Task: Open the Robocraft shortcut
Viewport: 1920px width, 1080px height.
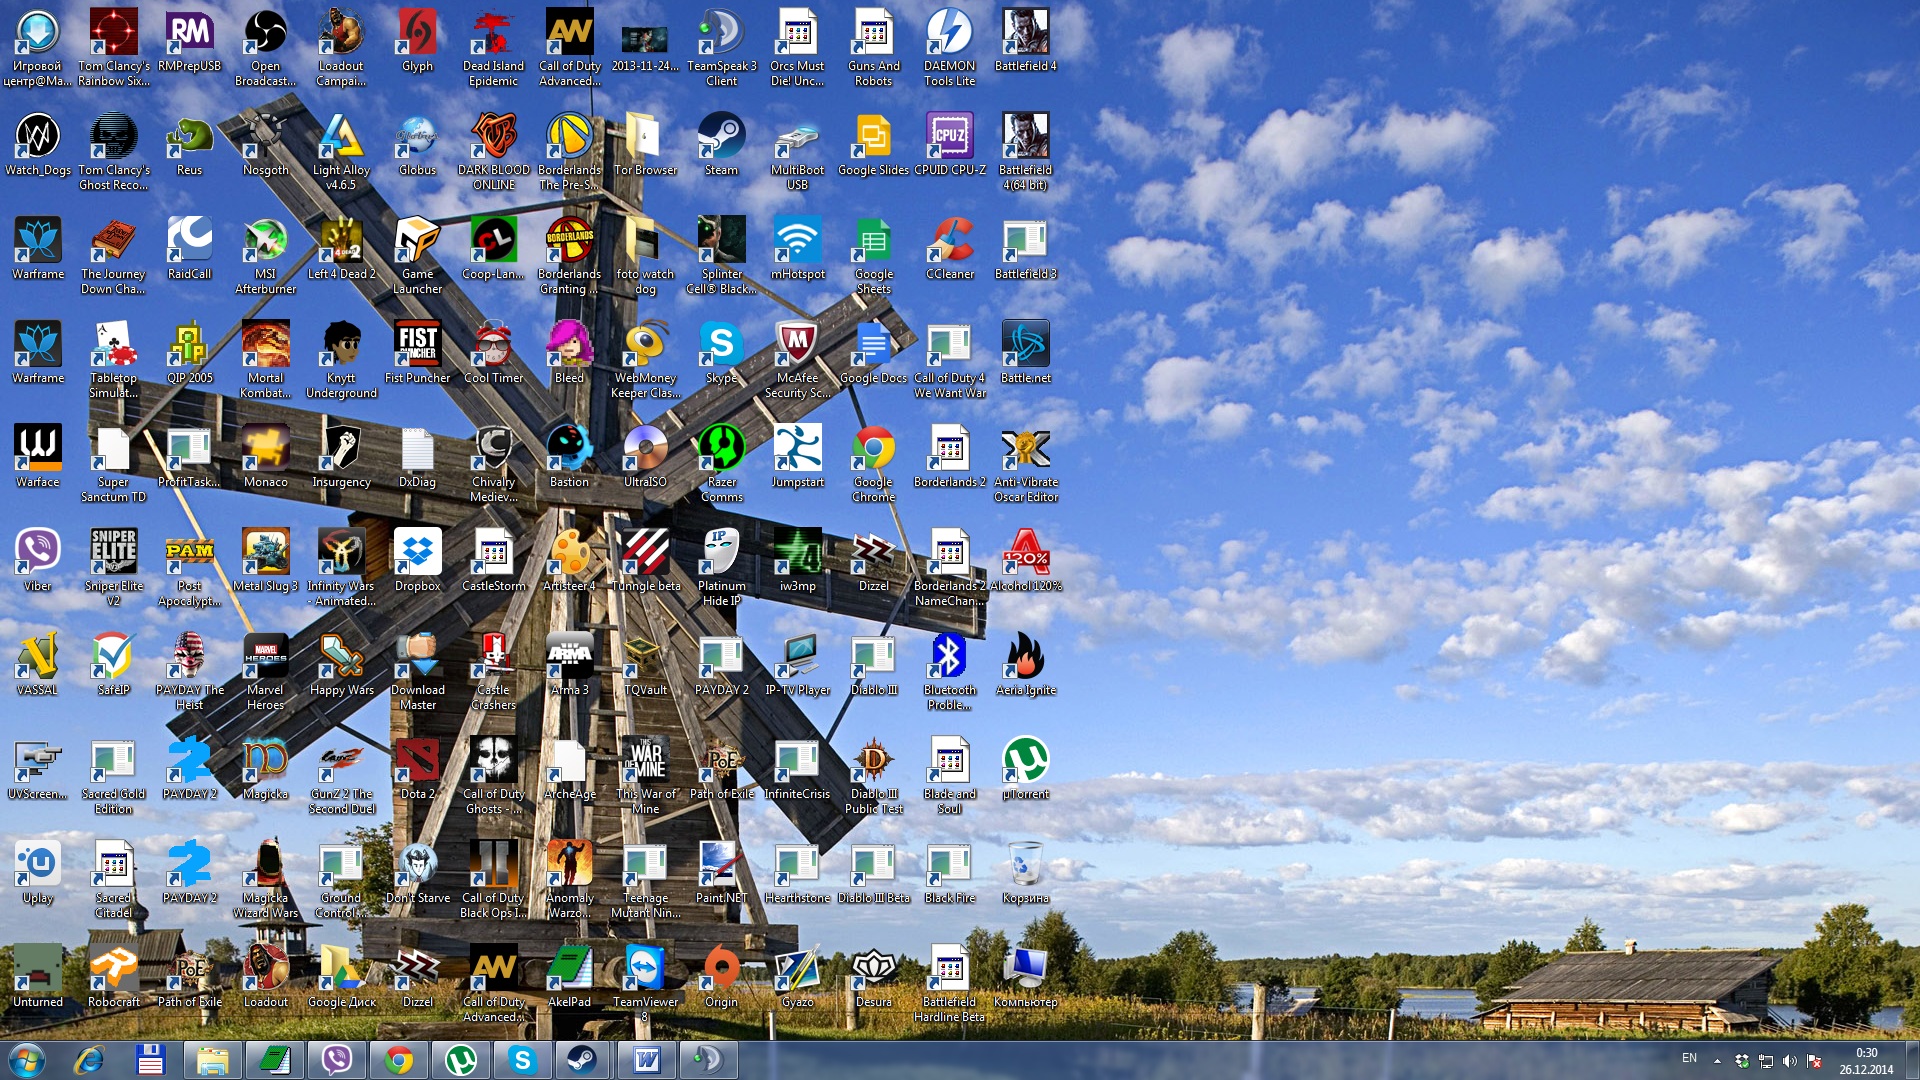Action: pos(113,977)
